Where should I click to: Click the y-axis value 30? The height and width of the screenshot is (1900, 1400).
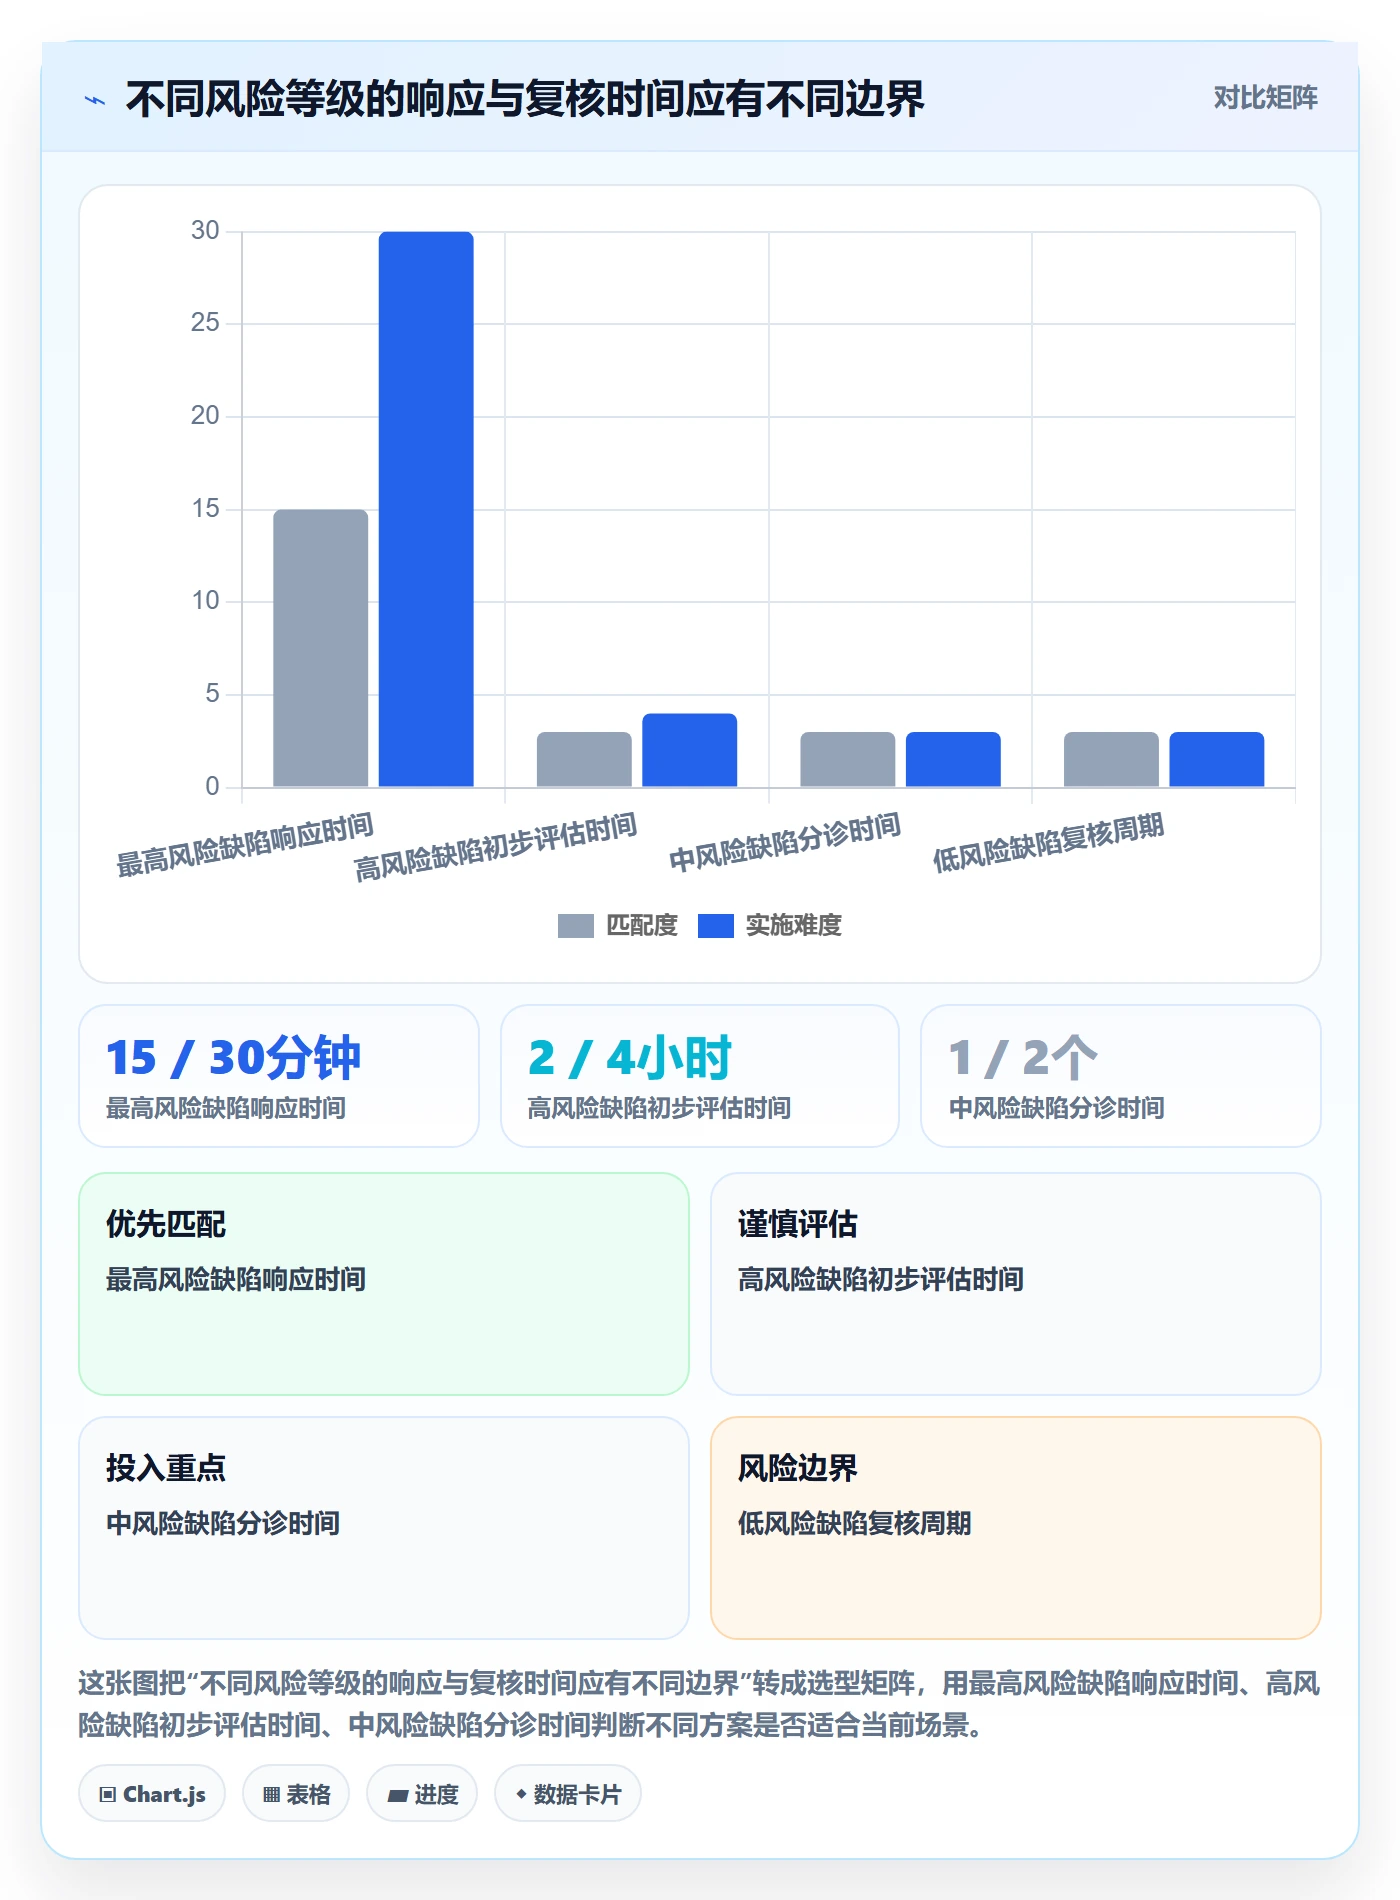point(205,231)
